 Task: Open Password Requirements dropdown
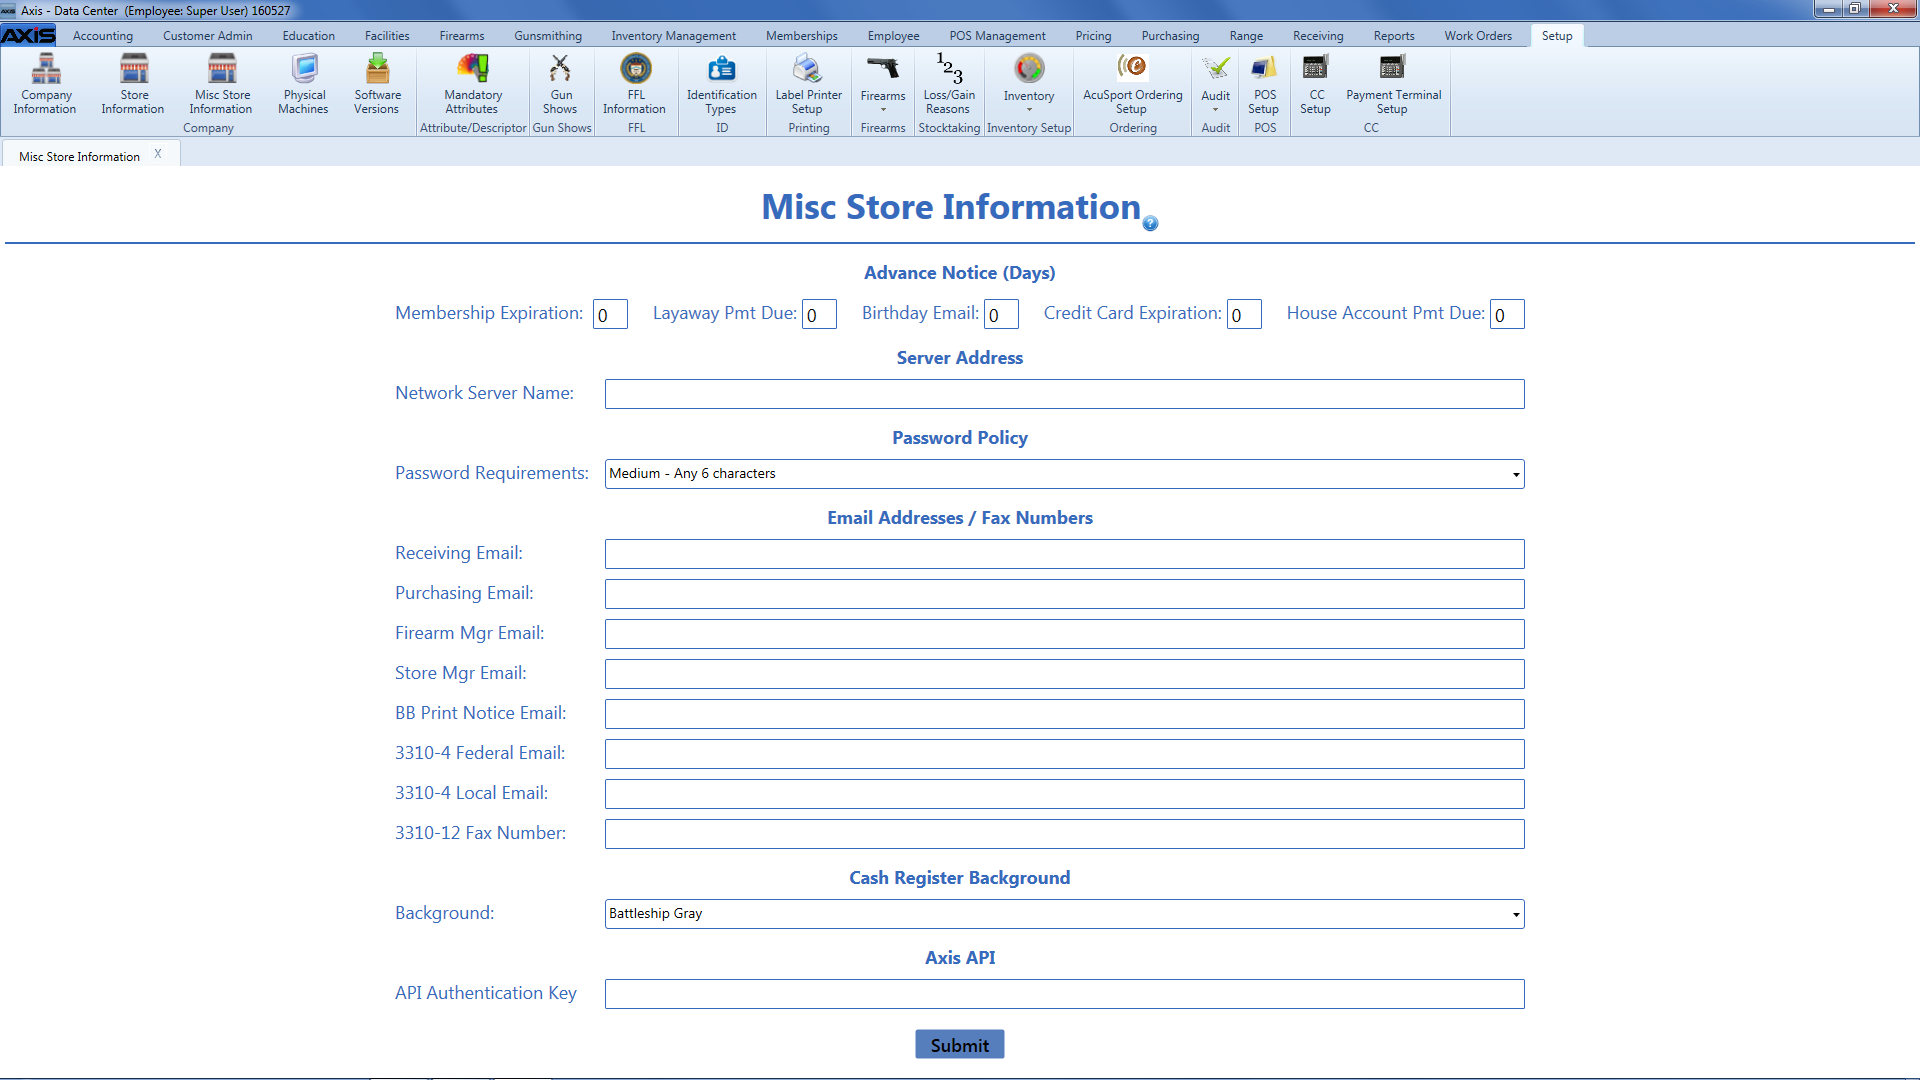click(x=1065, y=474)
